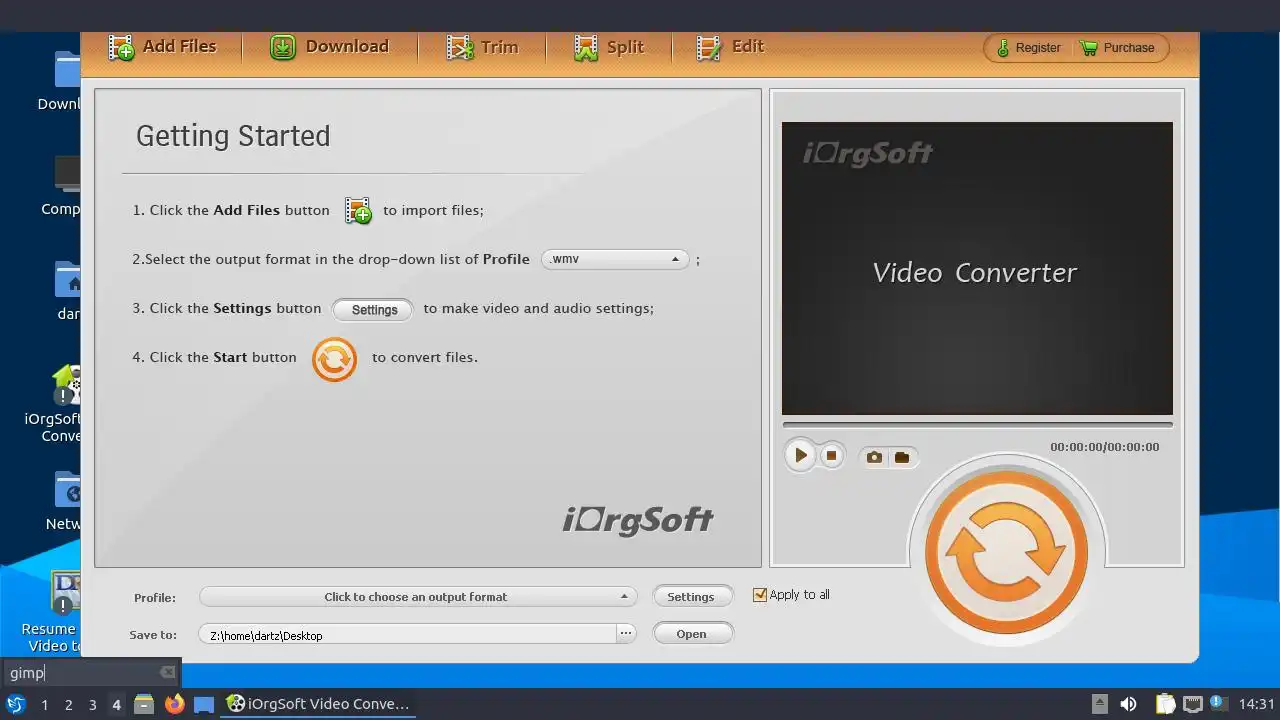
Task: Click the Settings button in step 3
Action: pos(373,310)
